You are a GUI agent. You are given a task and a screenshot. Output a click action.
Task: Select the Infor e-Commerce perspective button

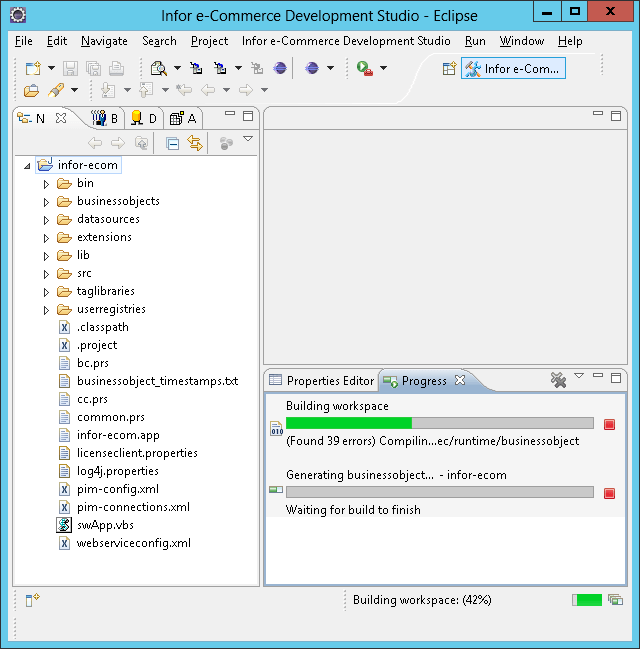[x=513, y=68]
